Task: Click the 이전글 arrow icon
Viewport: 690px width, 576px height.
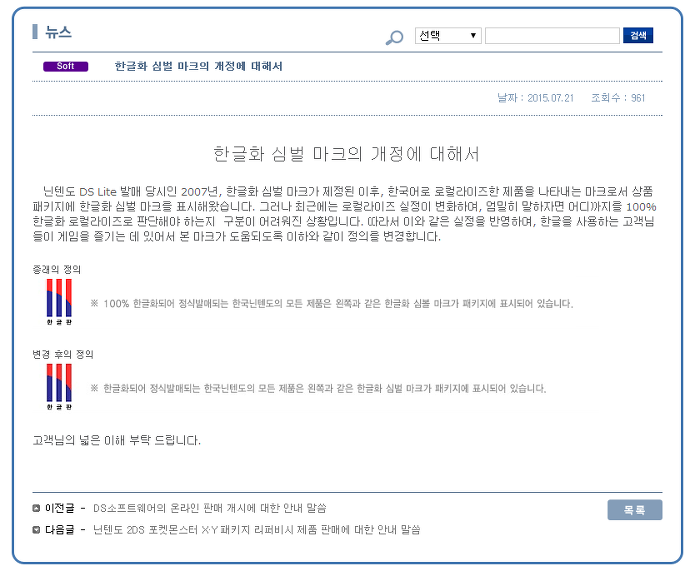Action: coord(36,508)
